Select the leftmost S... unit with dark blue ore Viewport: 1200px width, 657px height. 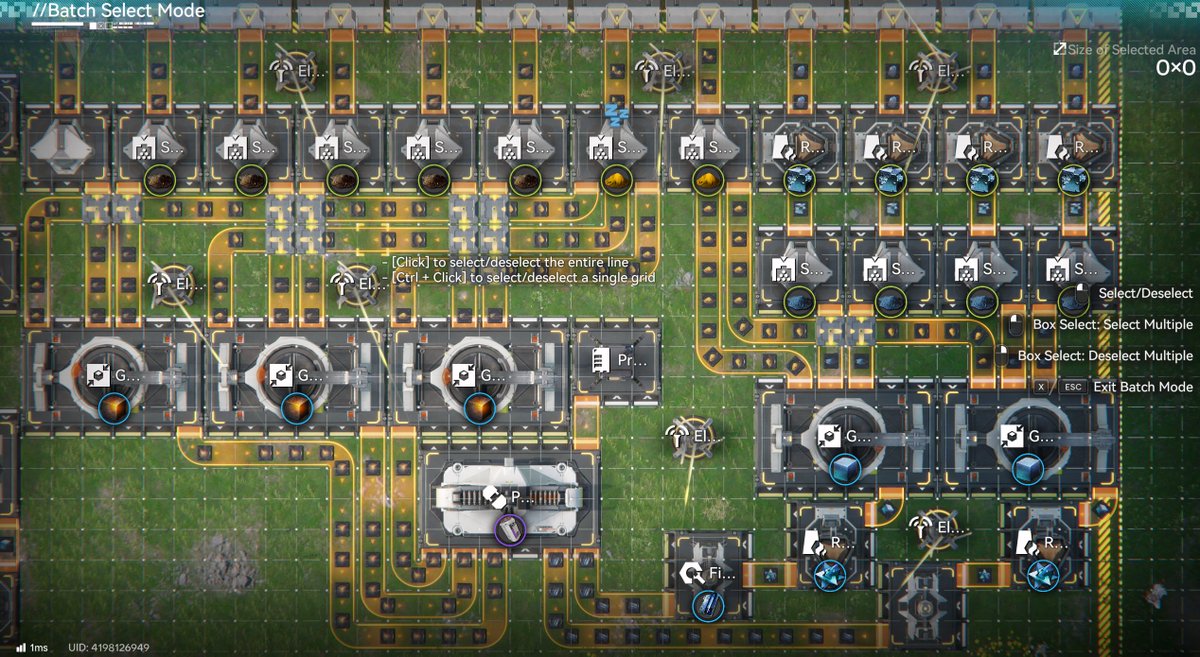tap(799, 268)
